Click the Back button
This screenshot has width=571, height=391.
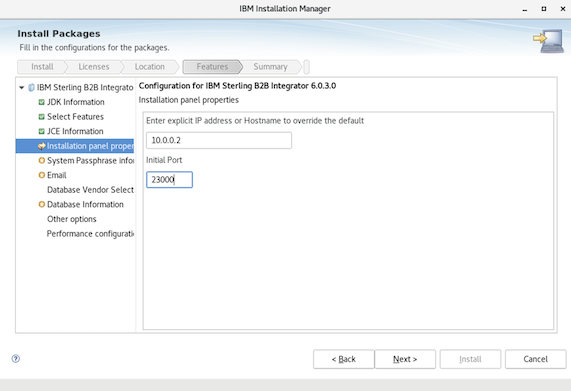tap(343, 359)
